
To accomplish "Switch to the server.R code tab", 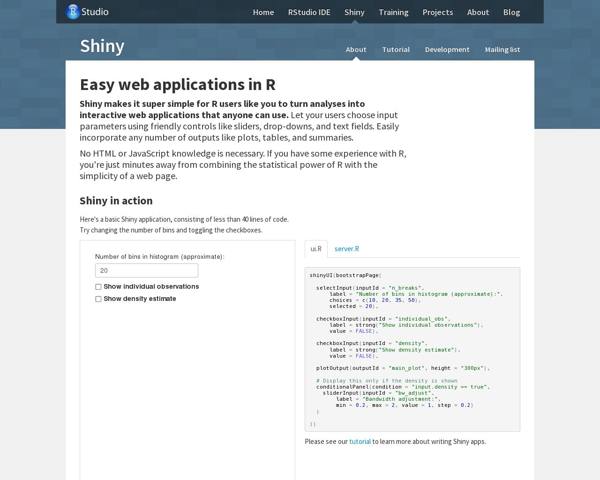I will [x=347, y=248].
